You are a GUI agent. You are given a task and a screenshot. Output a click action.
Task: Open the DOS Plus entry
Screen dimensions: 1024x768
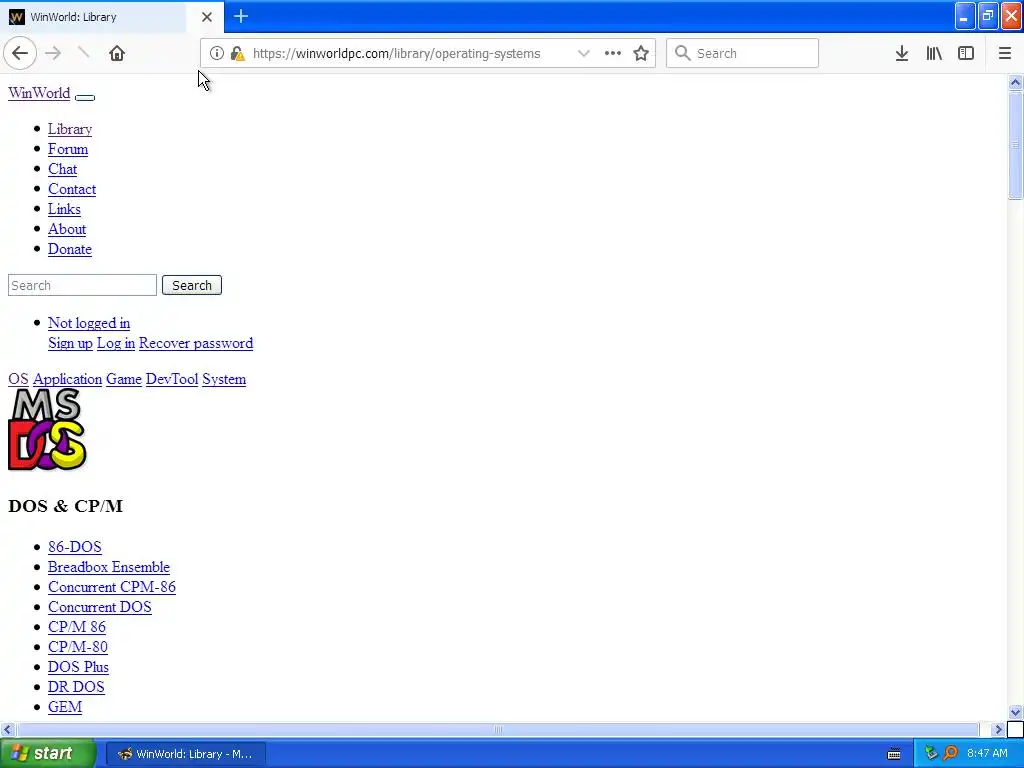pos(78,667)
